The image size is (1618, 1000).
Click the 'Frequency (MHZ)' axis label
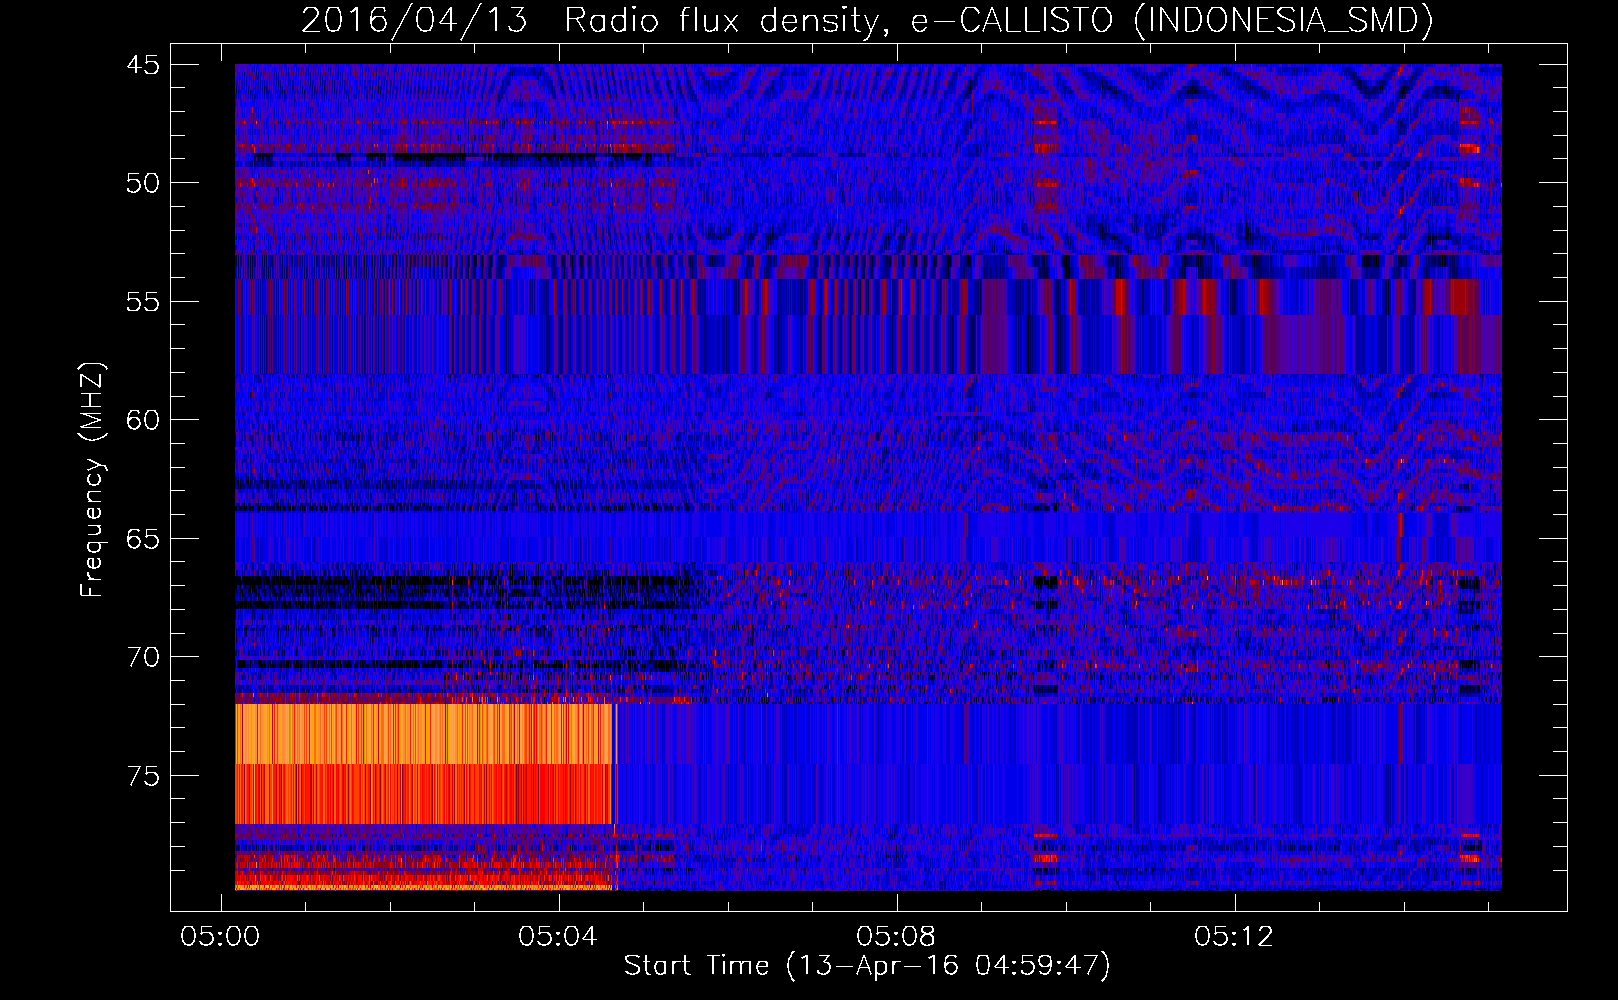click(92, 480)
